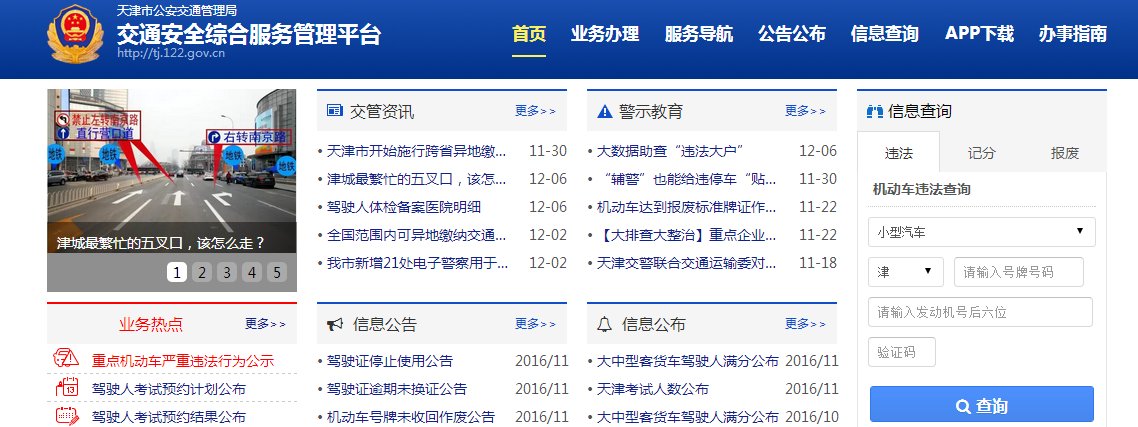Screen dimensions: 1138x427
Task: Click the police emblem logo
Action: coord(75,34)
